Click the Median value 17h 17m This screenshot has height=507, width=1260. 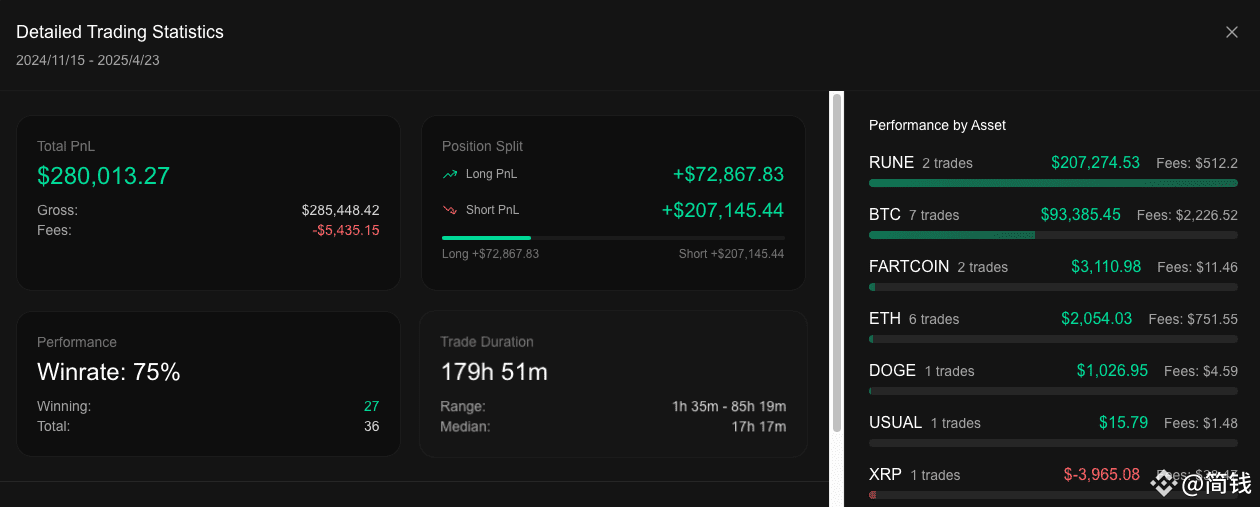[759, 426]
